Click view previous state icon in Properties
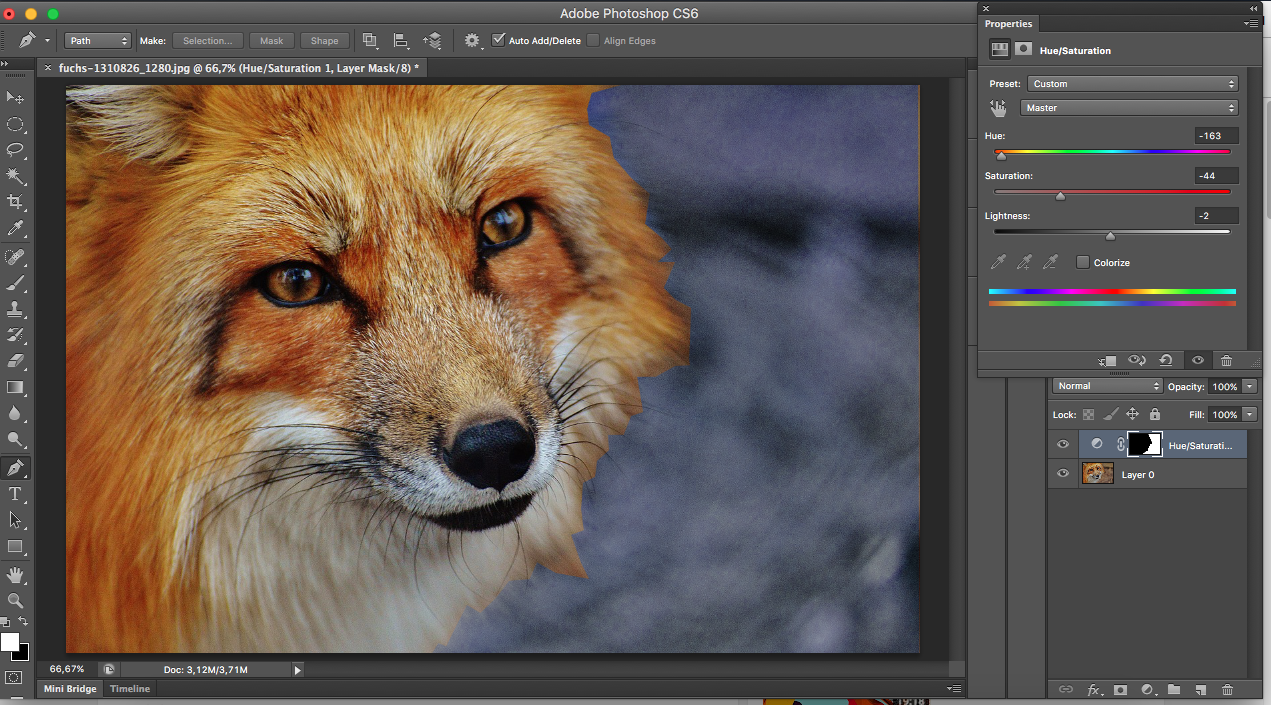This screenshot has width=1271, height=705. click(x=1136, y=360)
